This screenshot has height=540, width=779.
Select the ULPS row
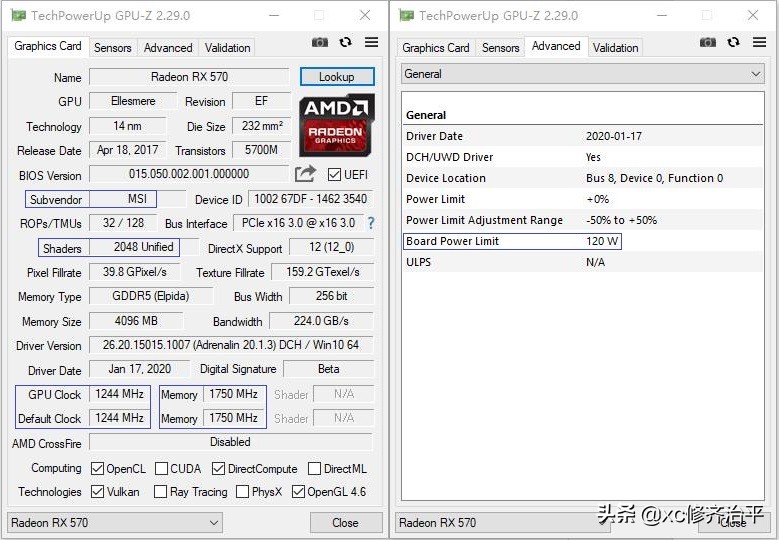tap(583, 262)
